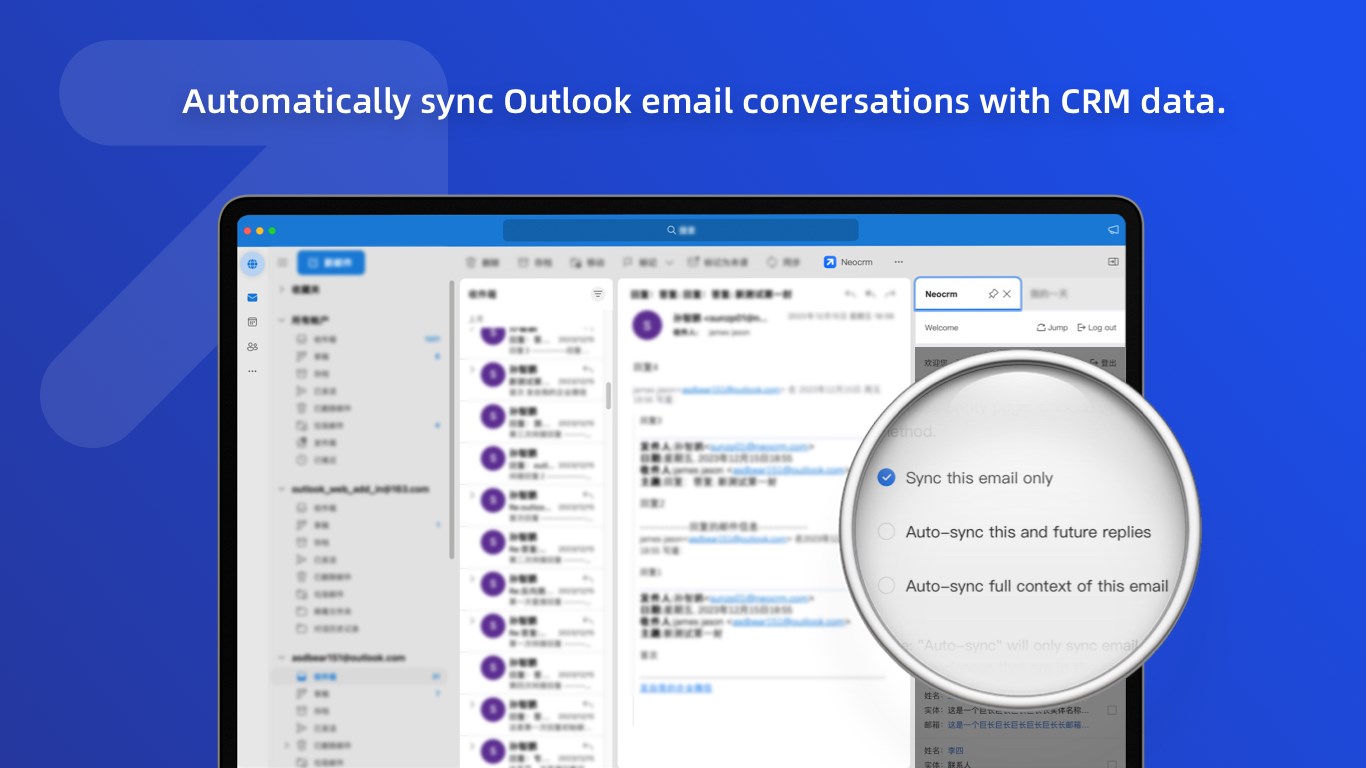Image resolution: width=1366 pixels, height=768 pixels.
Task: Open the long blue 邮箱 address link
Action: pos(1018,725)
